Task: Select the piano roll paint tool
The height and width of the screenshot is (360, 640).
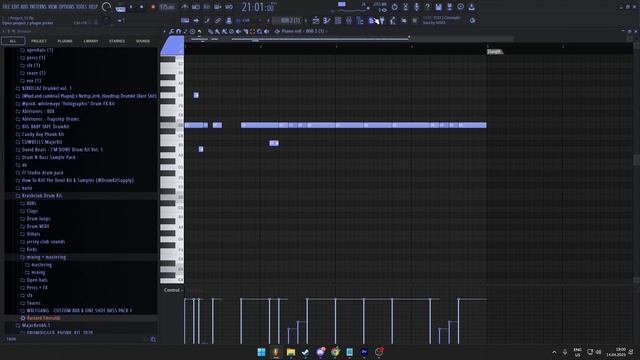Action: 217,31
